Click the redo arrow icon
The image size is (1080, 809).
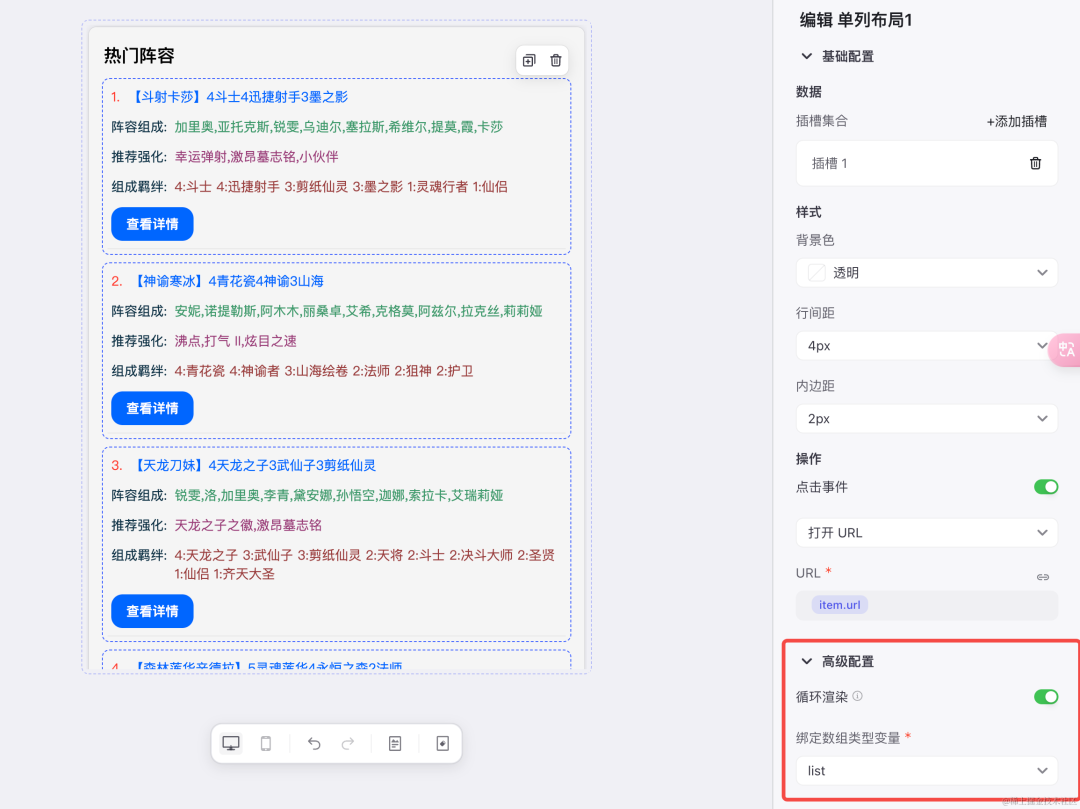(348, 744)
